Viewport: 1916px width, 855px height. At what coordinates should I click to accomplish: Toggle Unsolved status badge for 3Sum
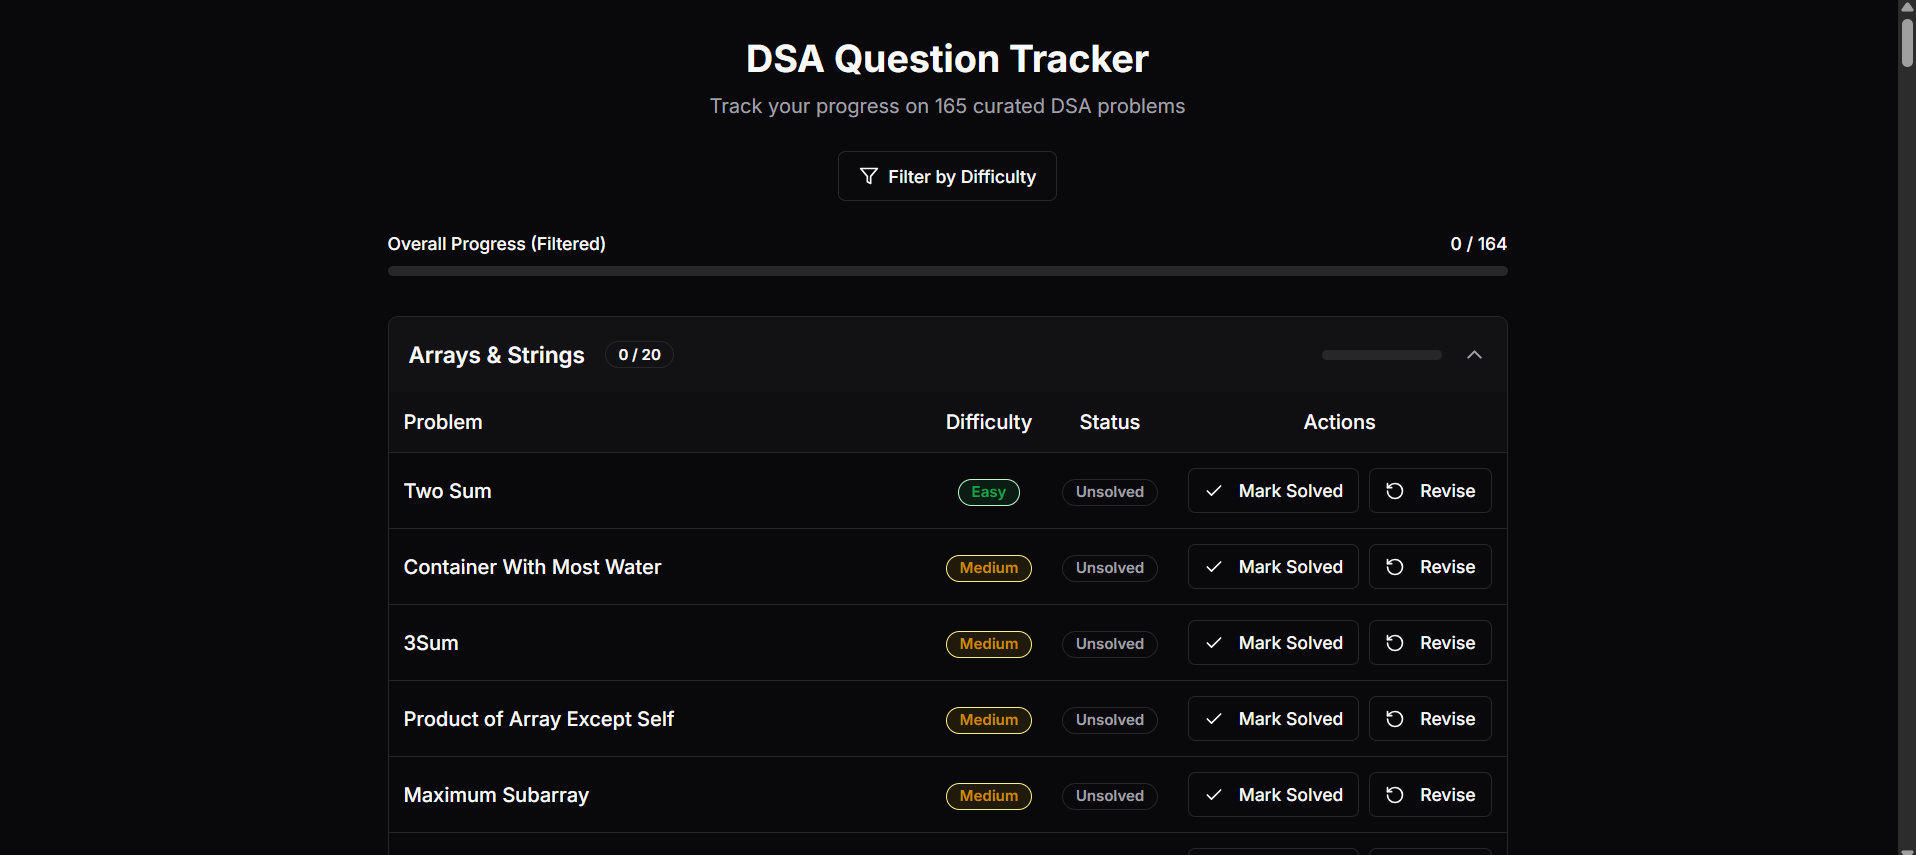point(1109,644)
